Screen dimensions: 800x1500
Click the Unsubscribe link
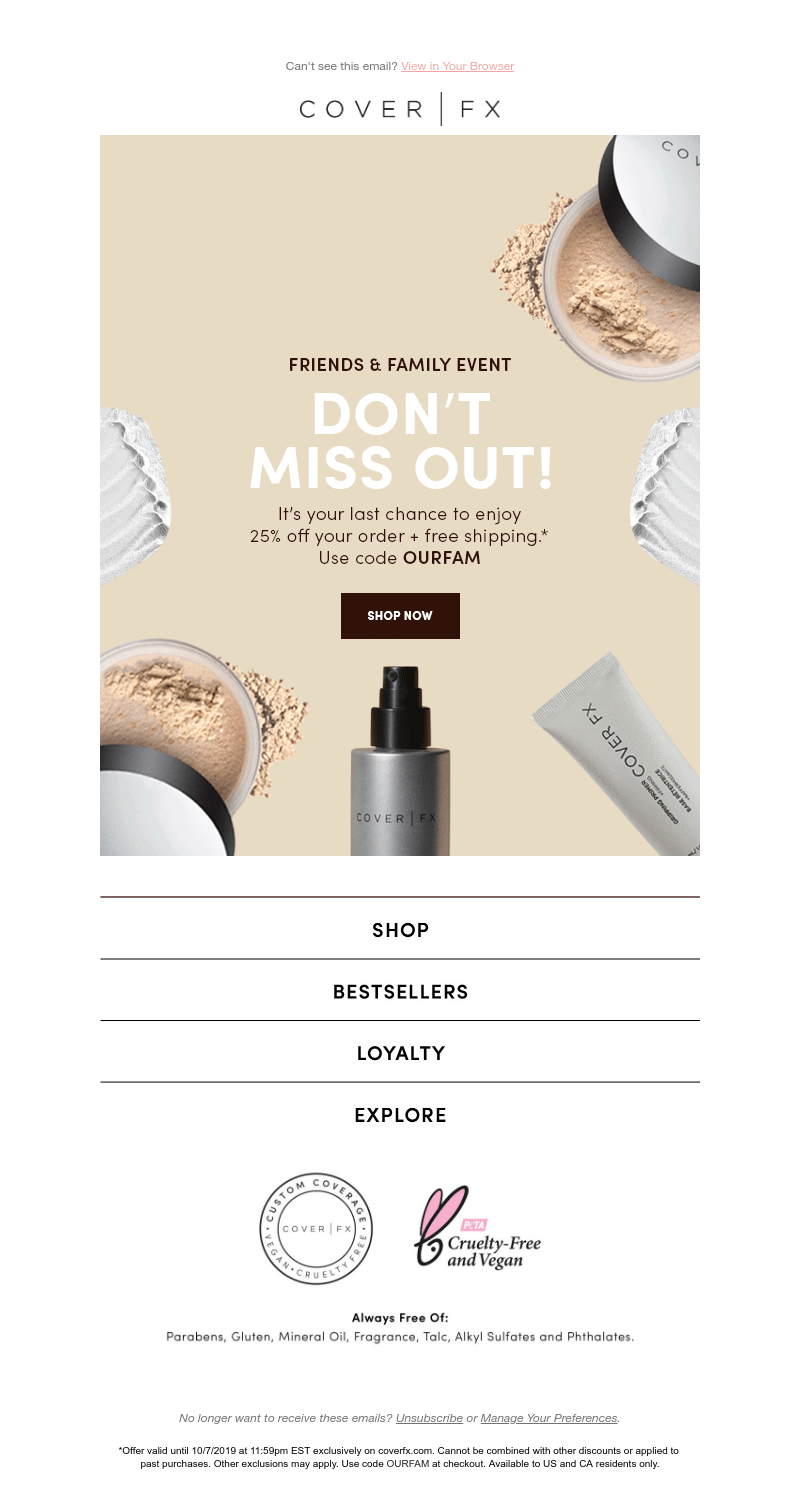[x=429, y=1418]
